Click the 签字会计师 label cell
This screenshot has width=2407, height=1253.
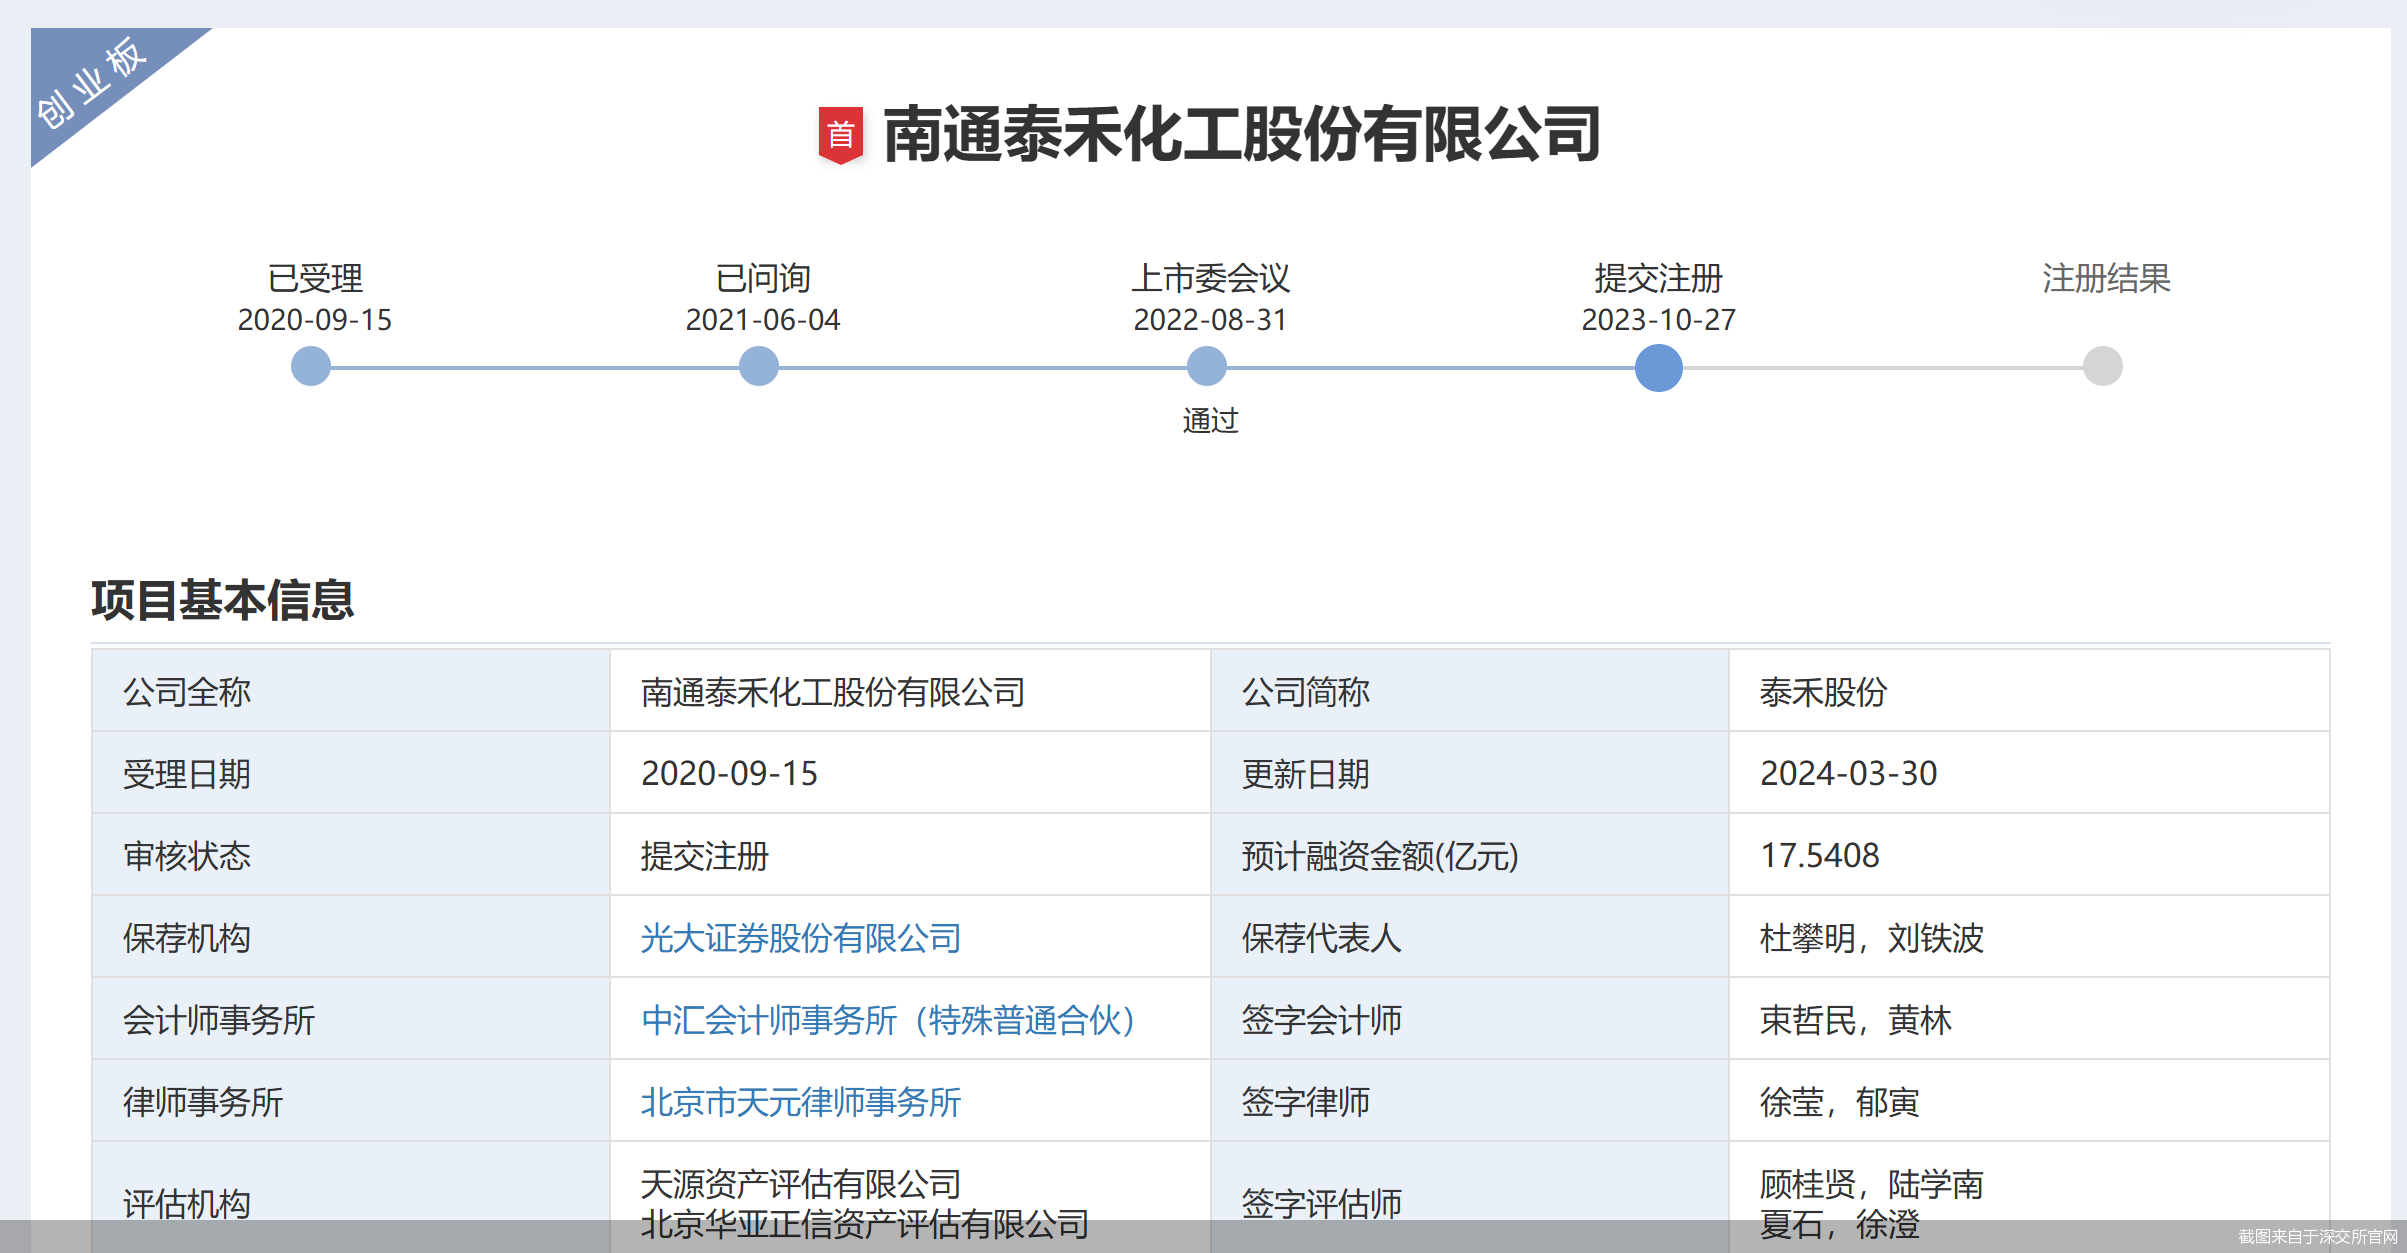click(1470, 1019)
